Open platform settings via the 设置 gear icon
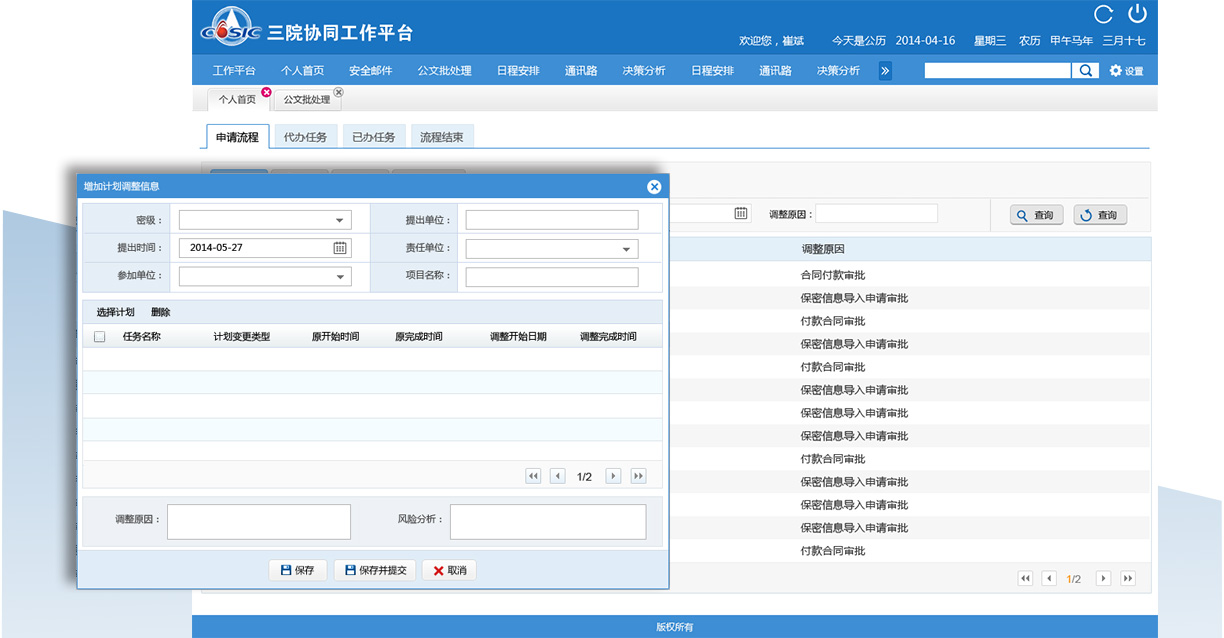 click(x=1117, y=70)
